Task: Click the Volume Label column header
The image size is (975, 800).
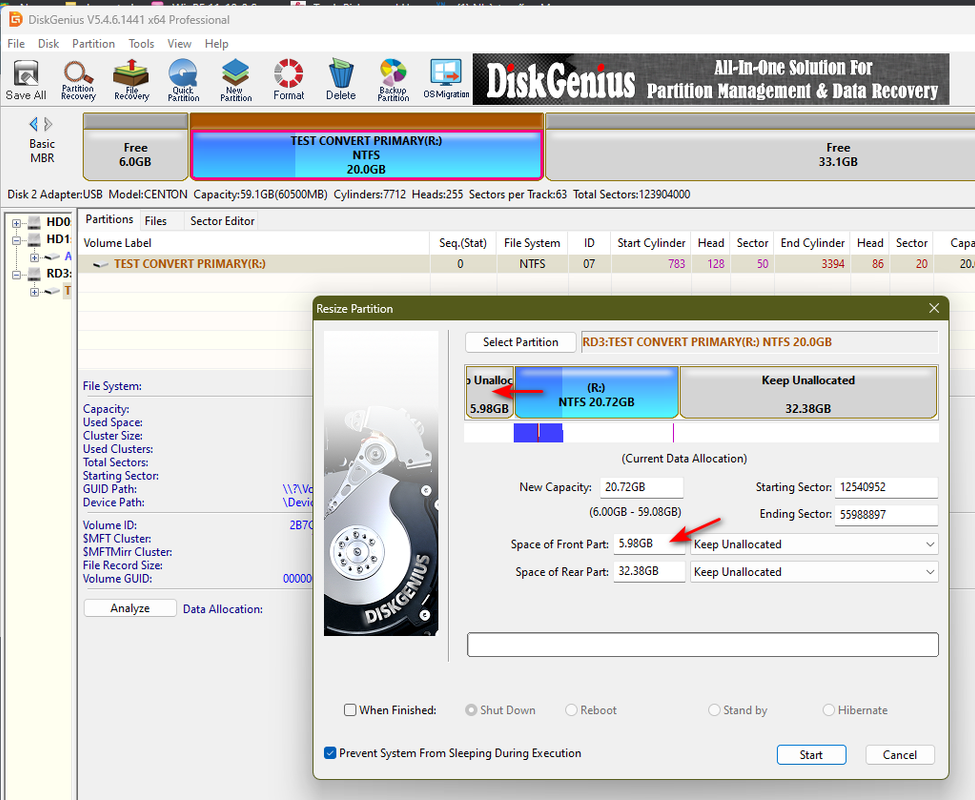Action: click(254, 243)
